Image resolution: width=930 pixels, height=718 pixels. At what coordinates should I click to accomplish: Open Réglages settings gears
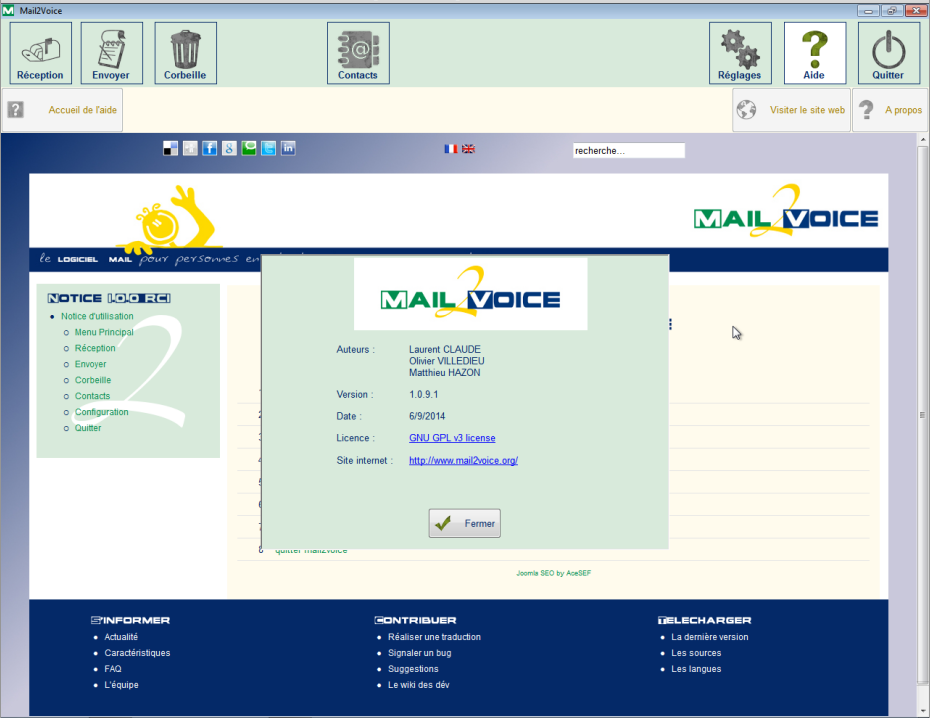coord(740,53)
